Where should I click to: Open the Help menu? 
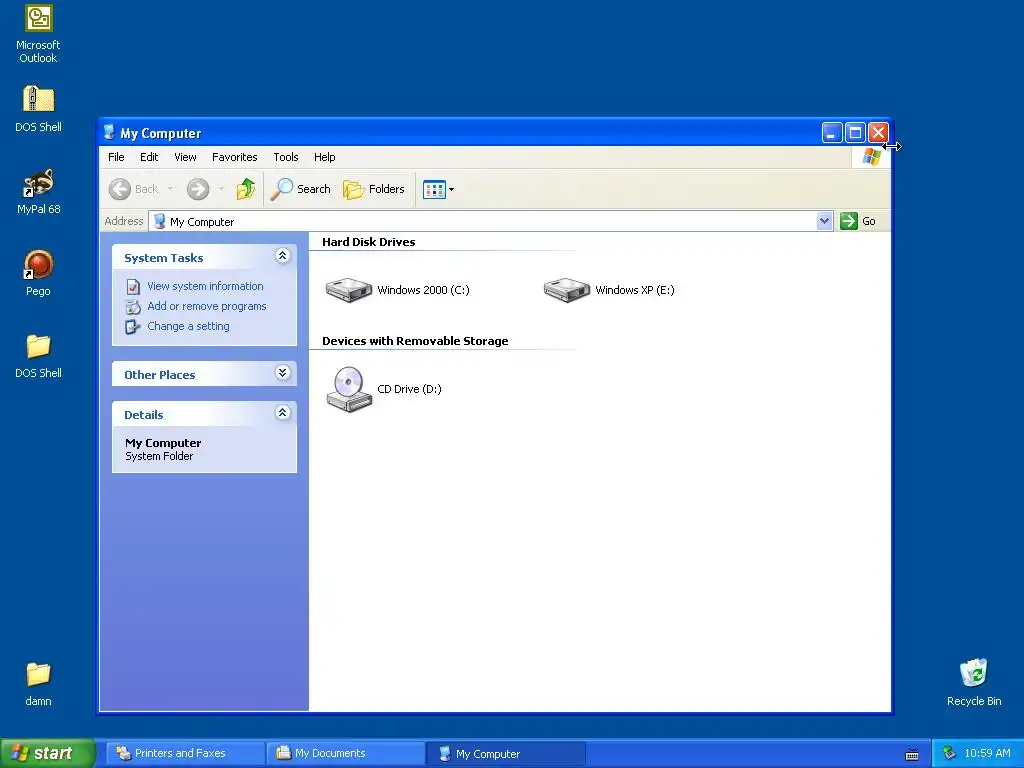coord(325,157)
